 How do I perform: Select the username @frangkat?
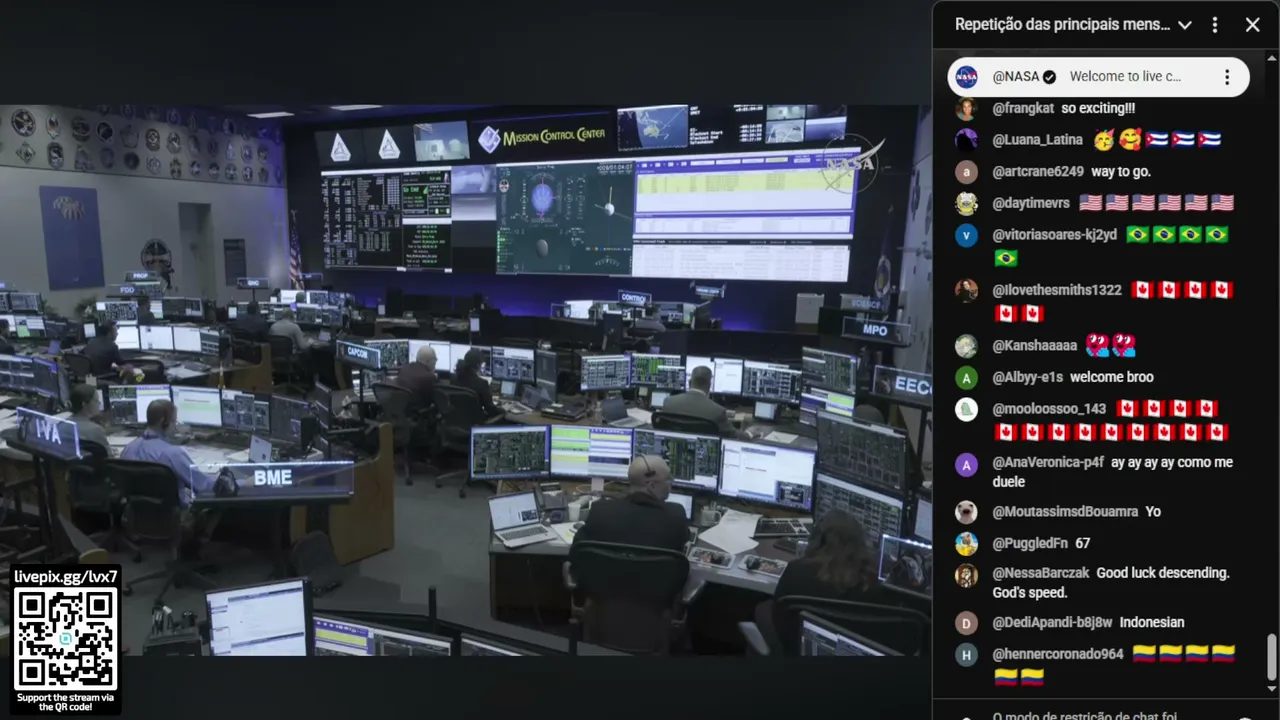[x=1023, y=108]
